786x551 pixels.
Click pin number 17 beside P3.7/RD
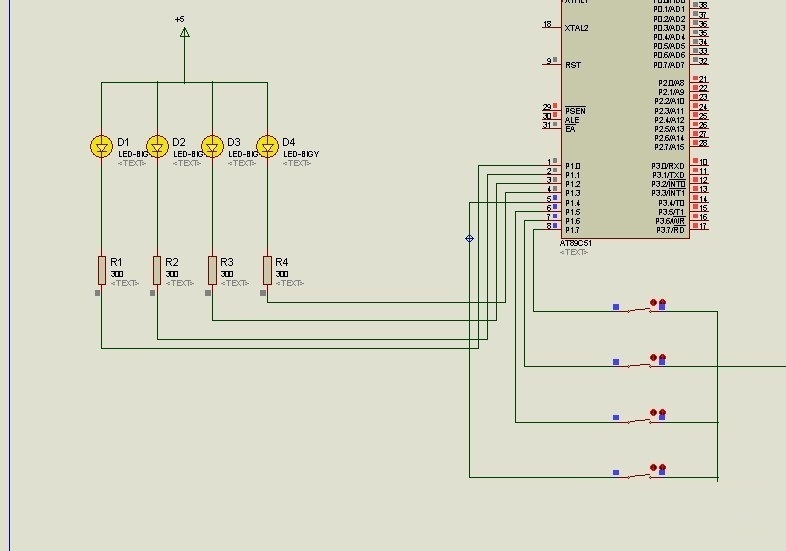point(703,226)
